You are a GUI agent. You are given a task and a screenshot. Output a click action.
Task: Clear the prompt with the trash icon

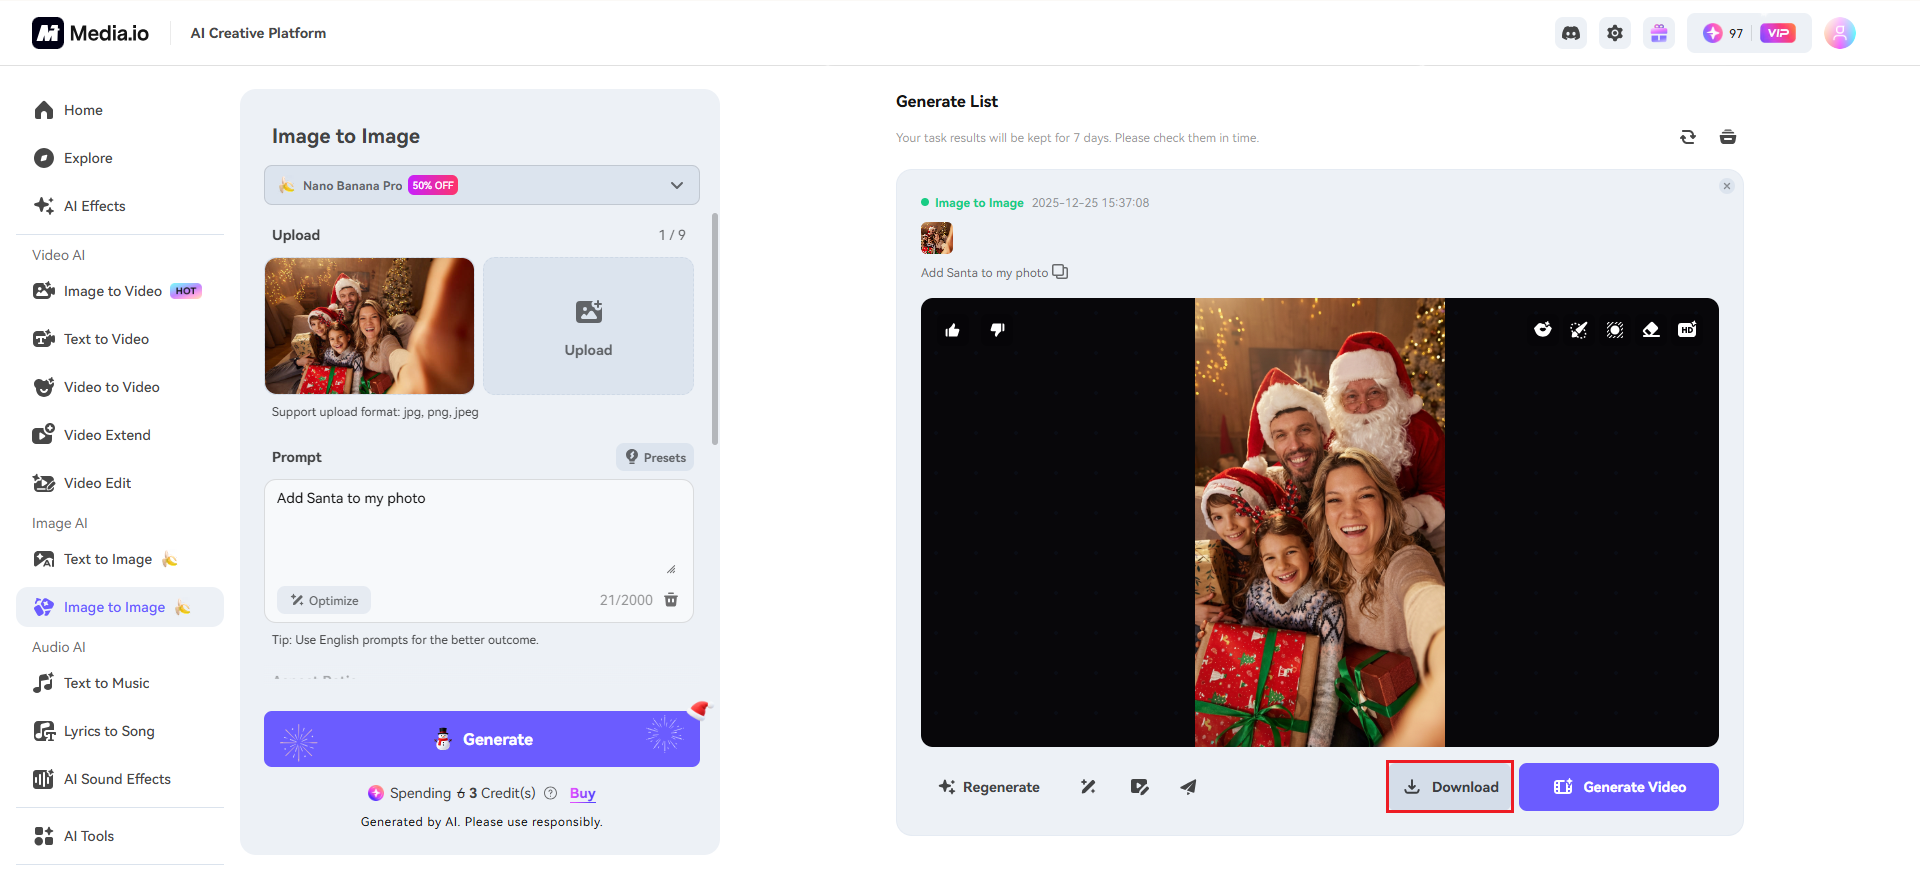coord(671,600)
